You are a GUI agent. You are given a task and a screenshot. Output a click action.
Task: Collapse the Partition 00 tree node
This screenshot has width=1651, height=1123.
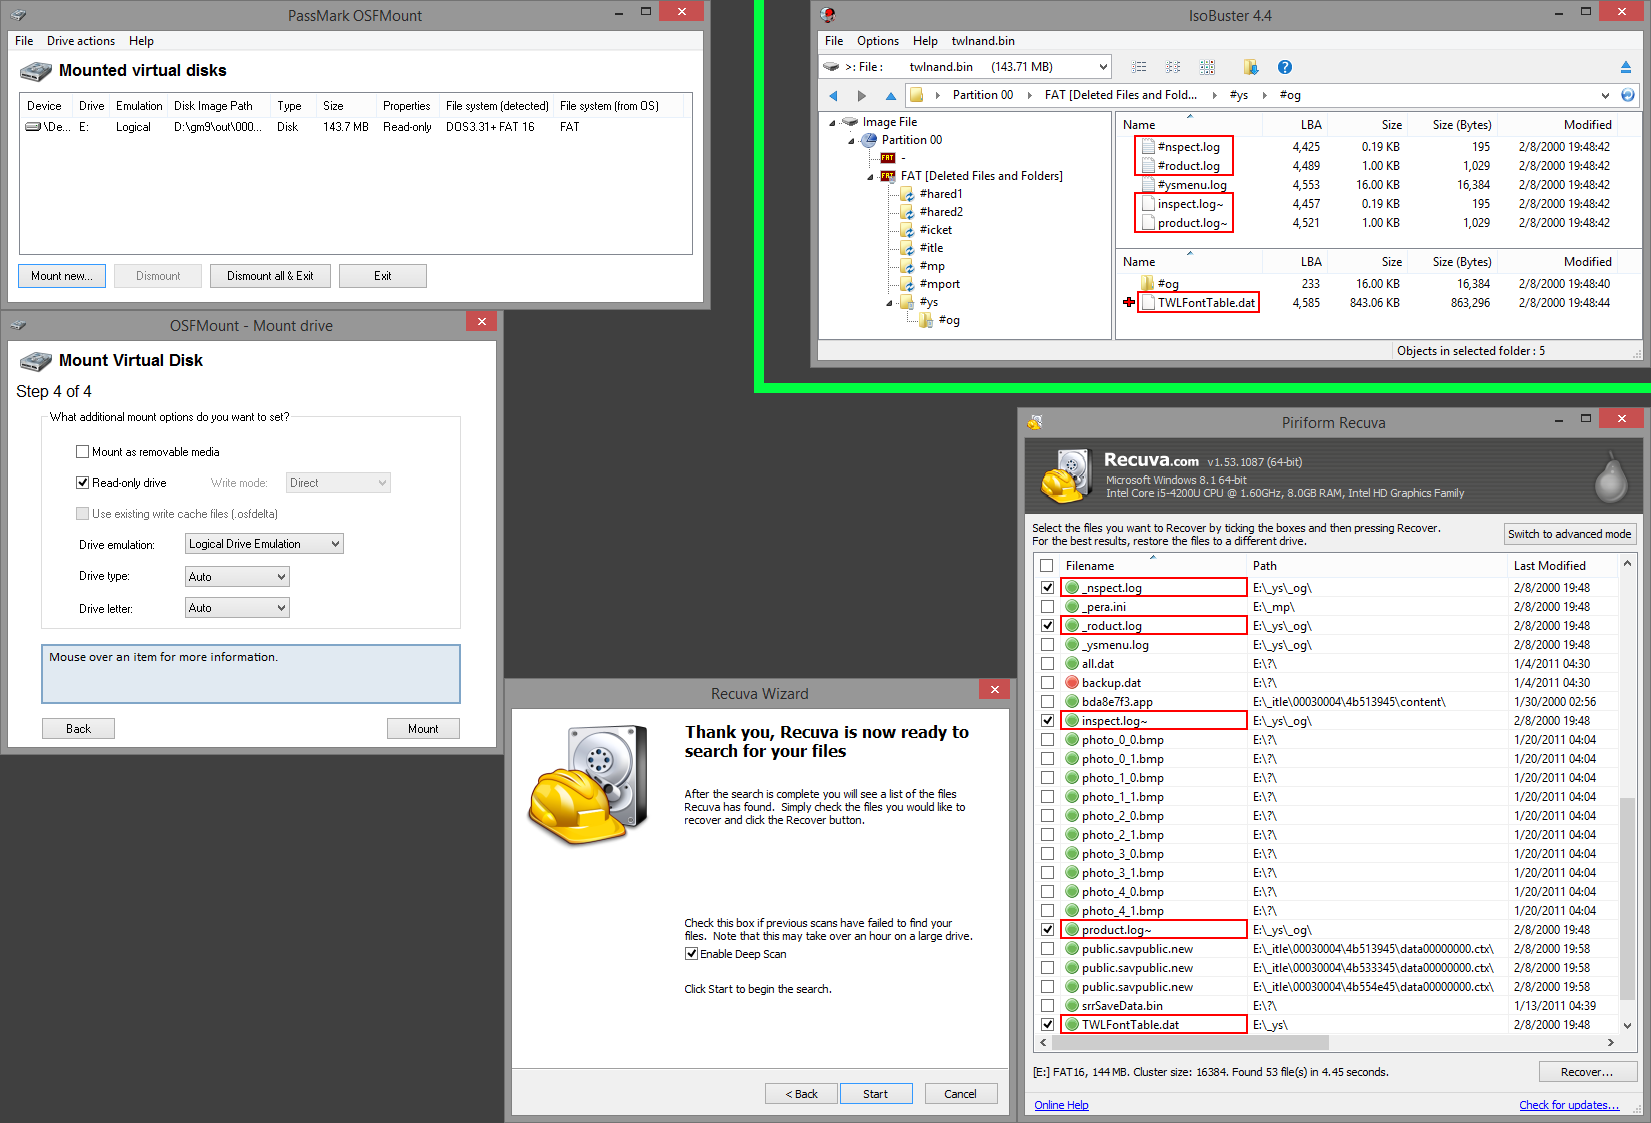click(x=851, y=141)
